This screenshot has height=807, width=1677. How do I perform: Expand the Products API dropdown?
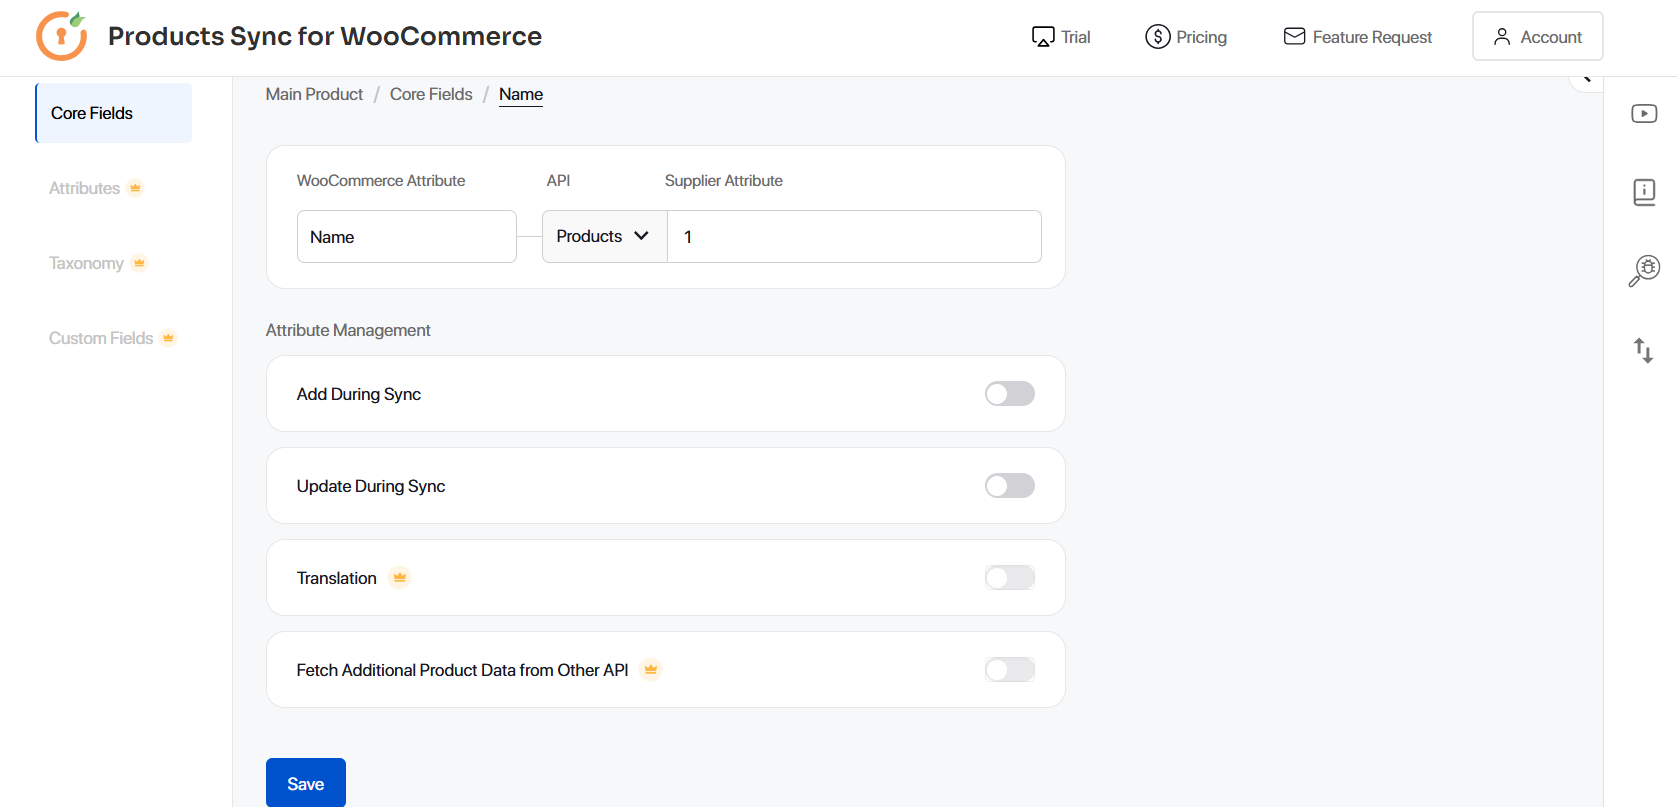[x=604, y=237]
